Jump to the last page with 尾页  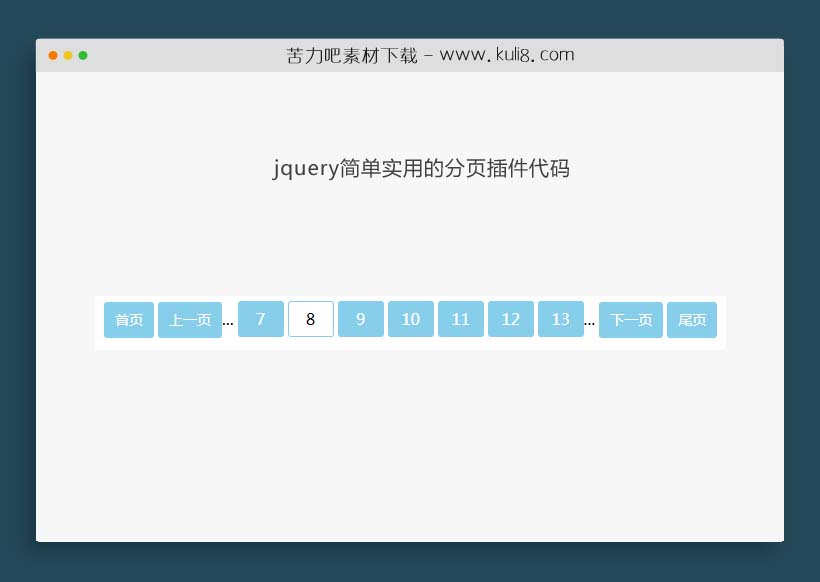[x=692, y=319]
